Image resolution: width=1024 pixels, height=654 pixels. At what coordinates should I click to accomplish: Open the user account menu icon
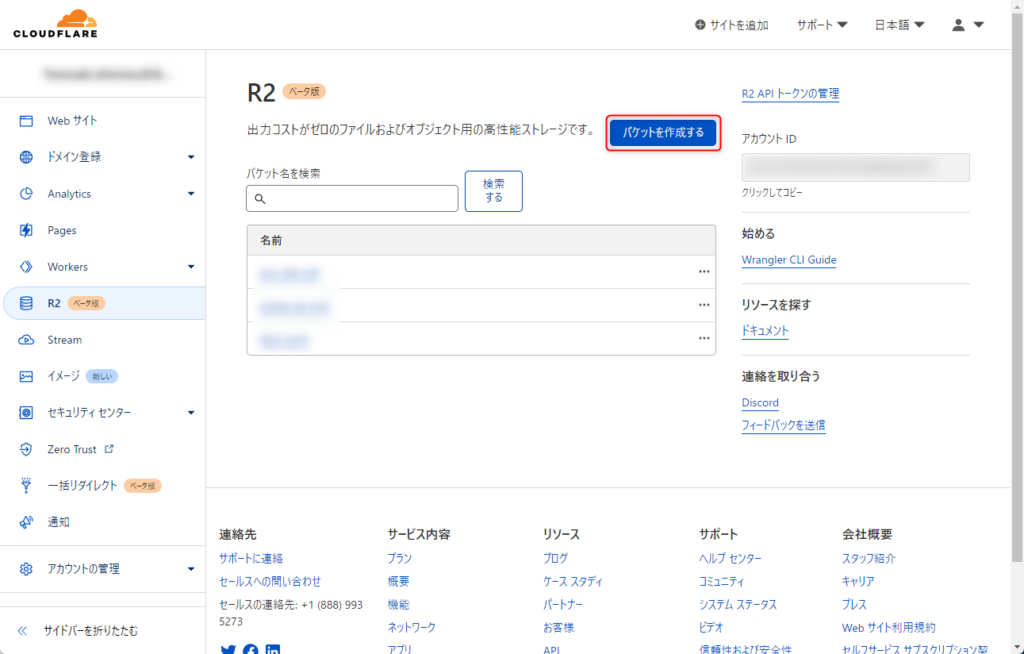958,25
